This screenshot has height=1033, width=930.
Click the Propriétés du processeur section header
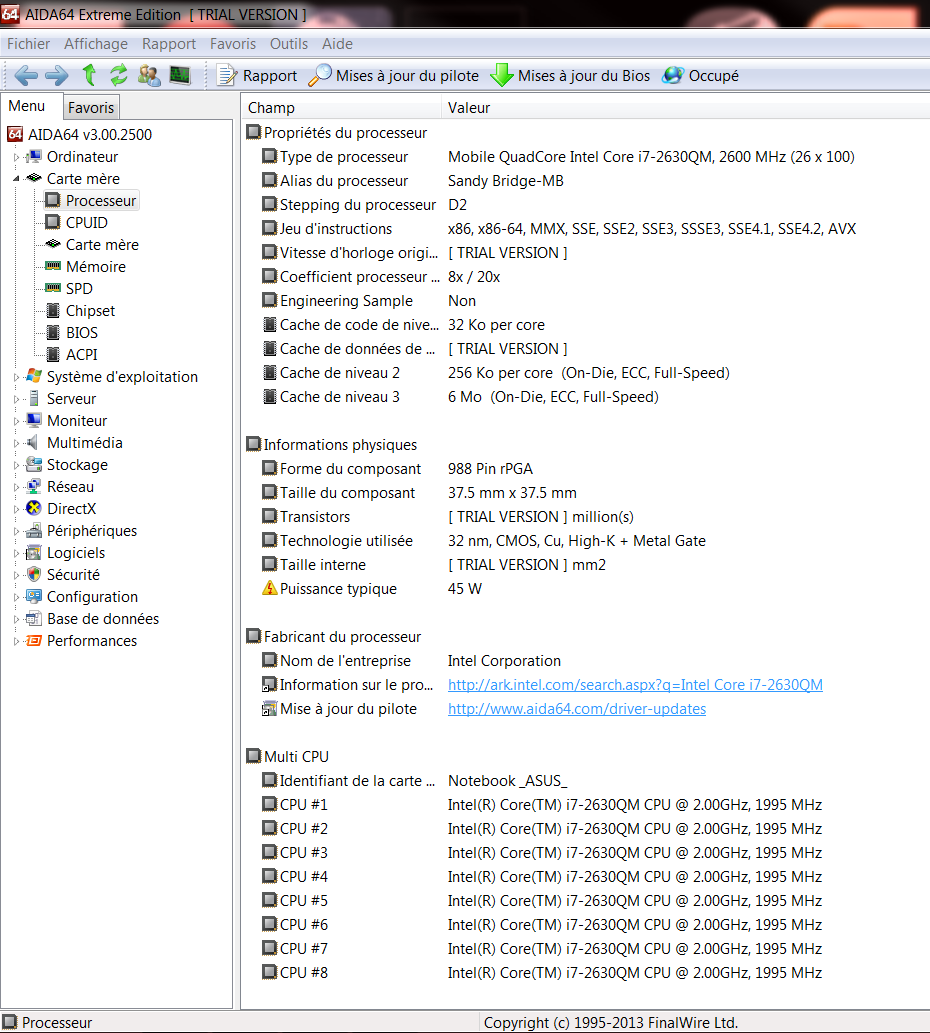coord(337,132)
